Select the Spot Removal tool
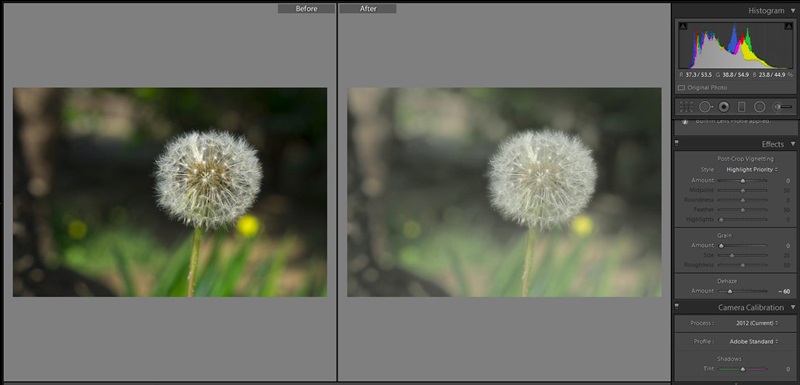 [x=706, y=107]
